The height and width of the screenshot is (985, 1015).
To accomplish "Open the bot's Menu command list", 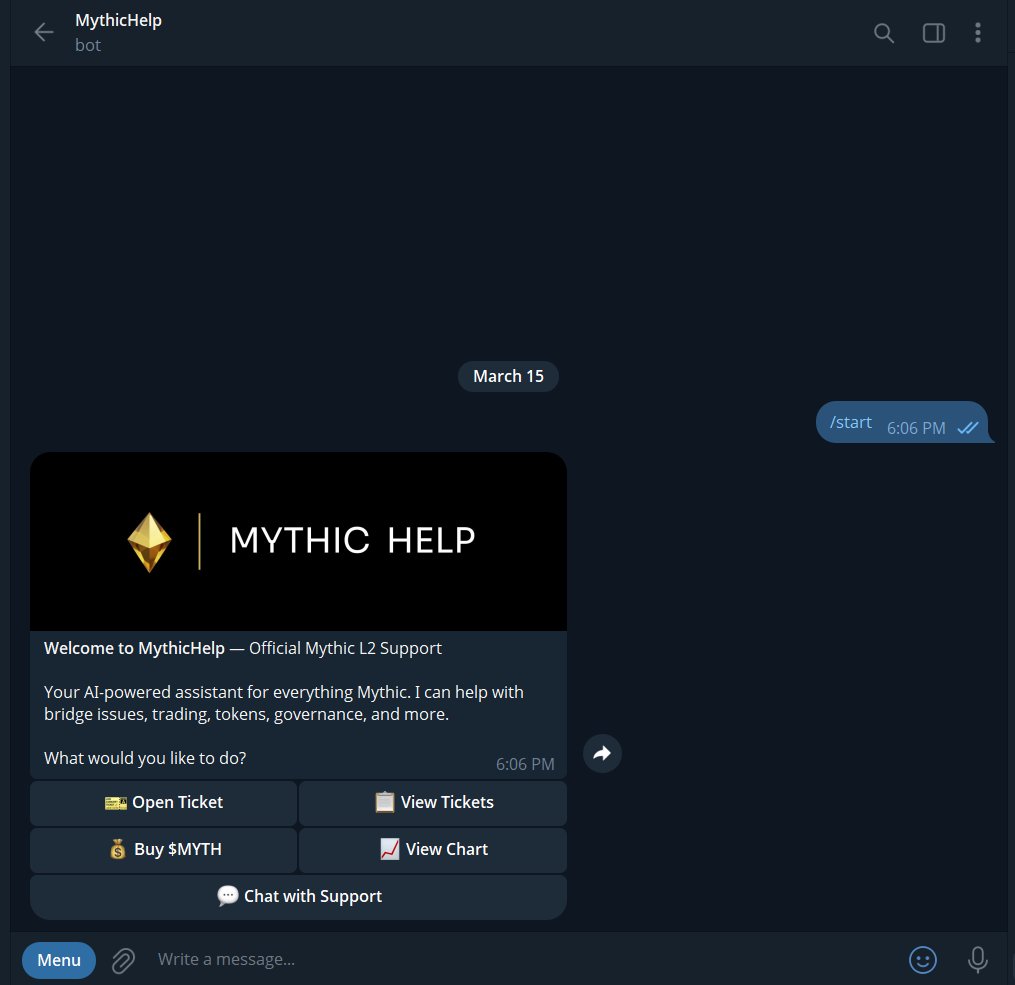I will (58, 959).
